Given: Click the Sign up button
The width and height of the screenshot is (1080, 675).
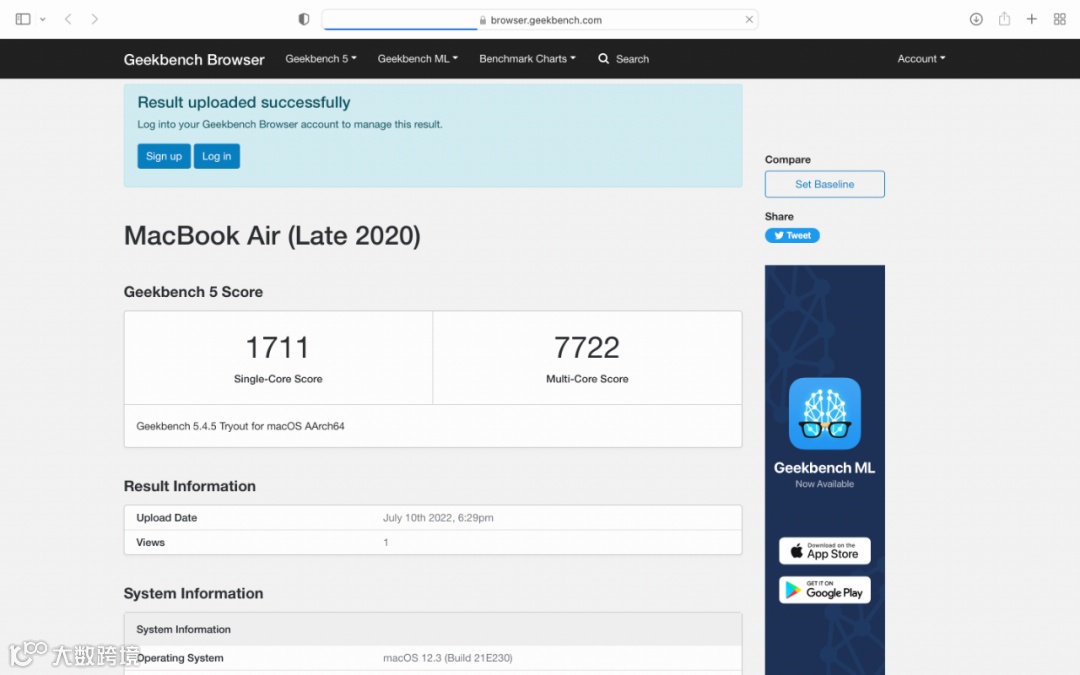Looking at the screenshot, I should 164,156.
